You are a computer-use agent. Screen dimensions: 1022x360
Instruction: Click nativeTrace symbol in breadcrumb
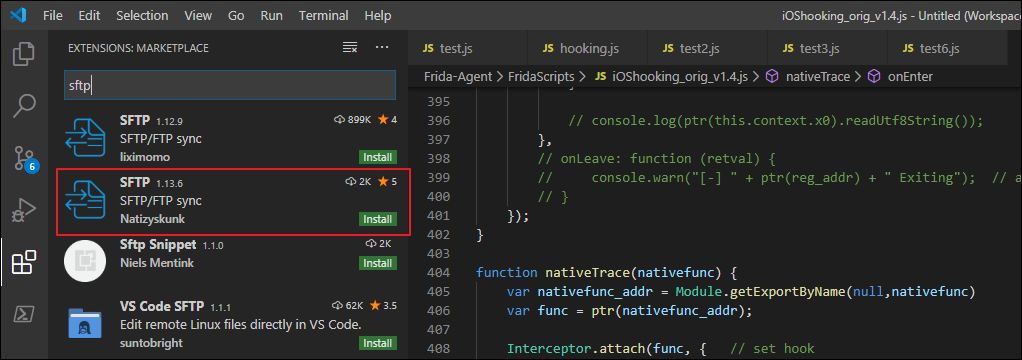pos(817,76)
